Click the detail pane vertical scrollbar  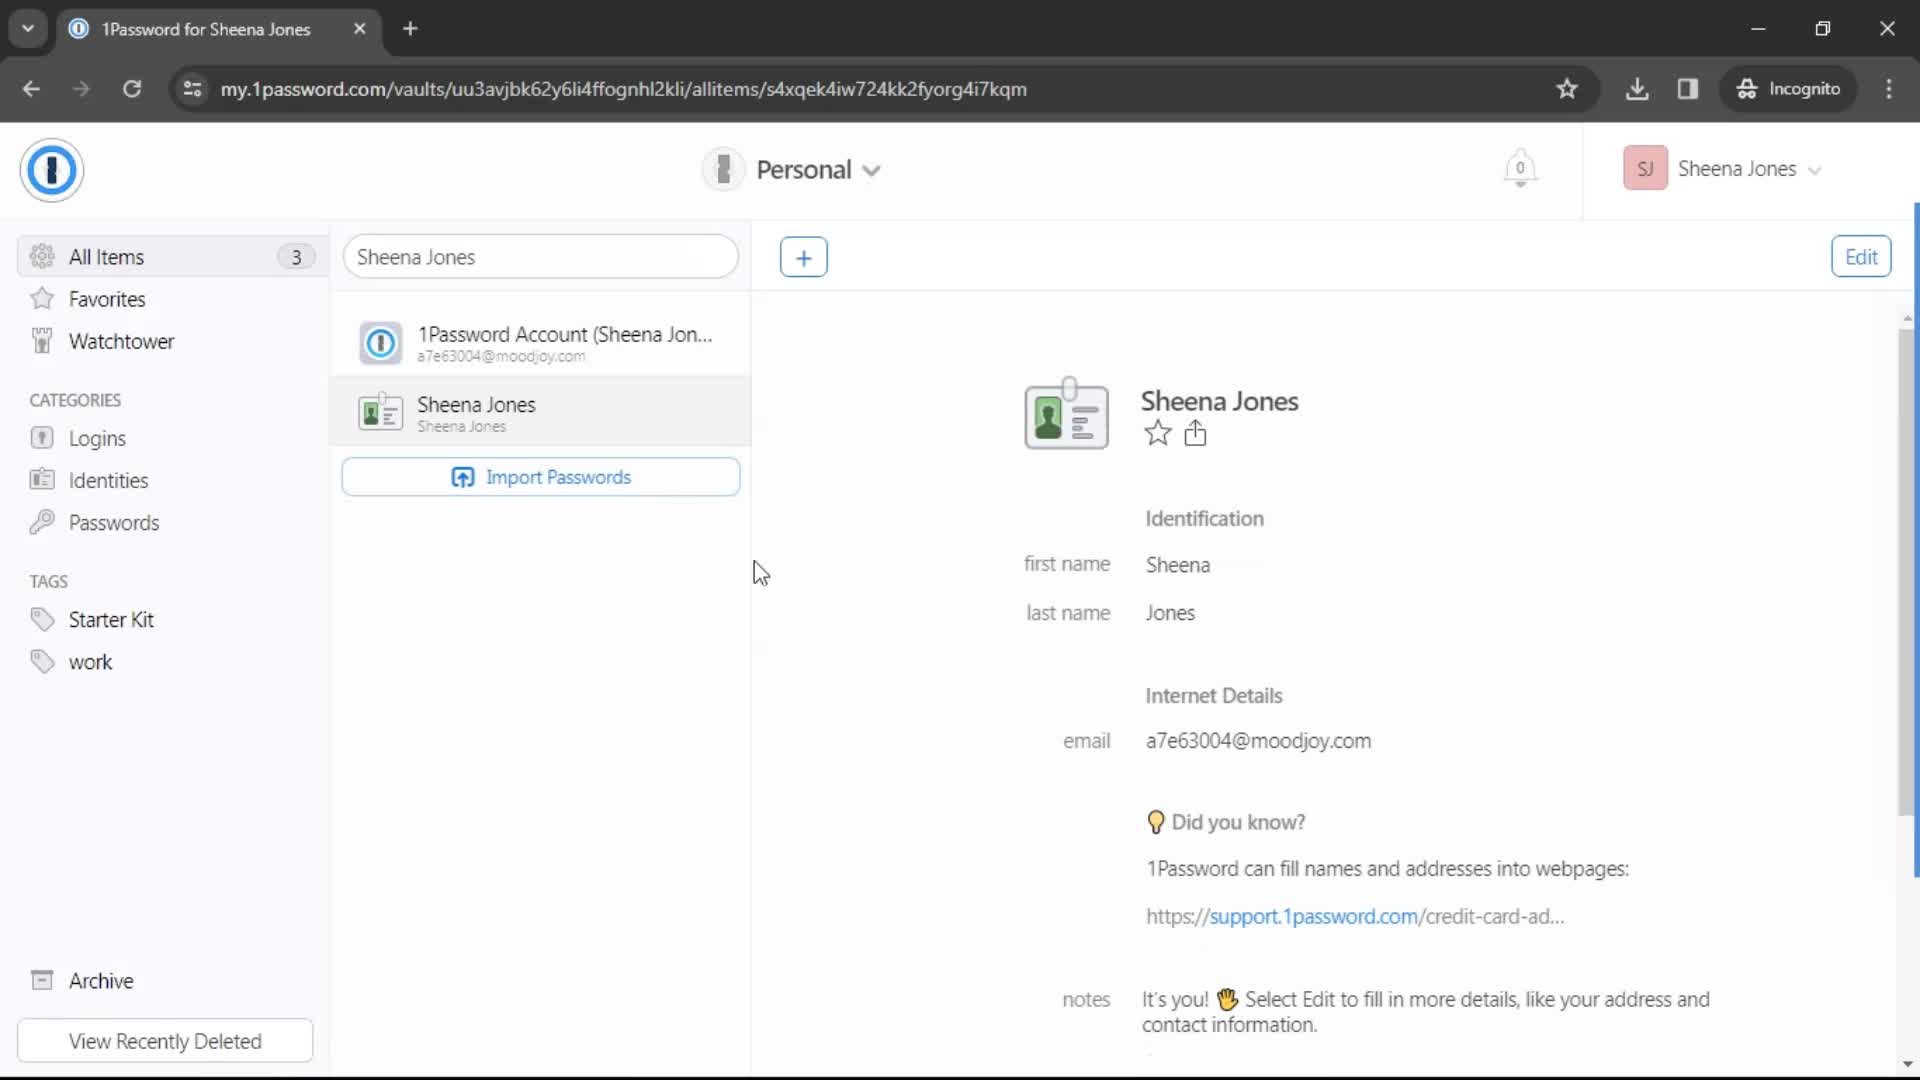(x=1906, y=570)
